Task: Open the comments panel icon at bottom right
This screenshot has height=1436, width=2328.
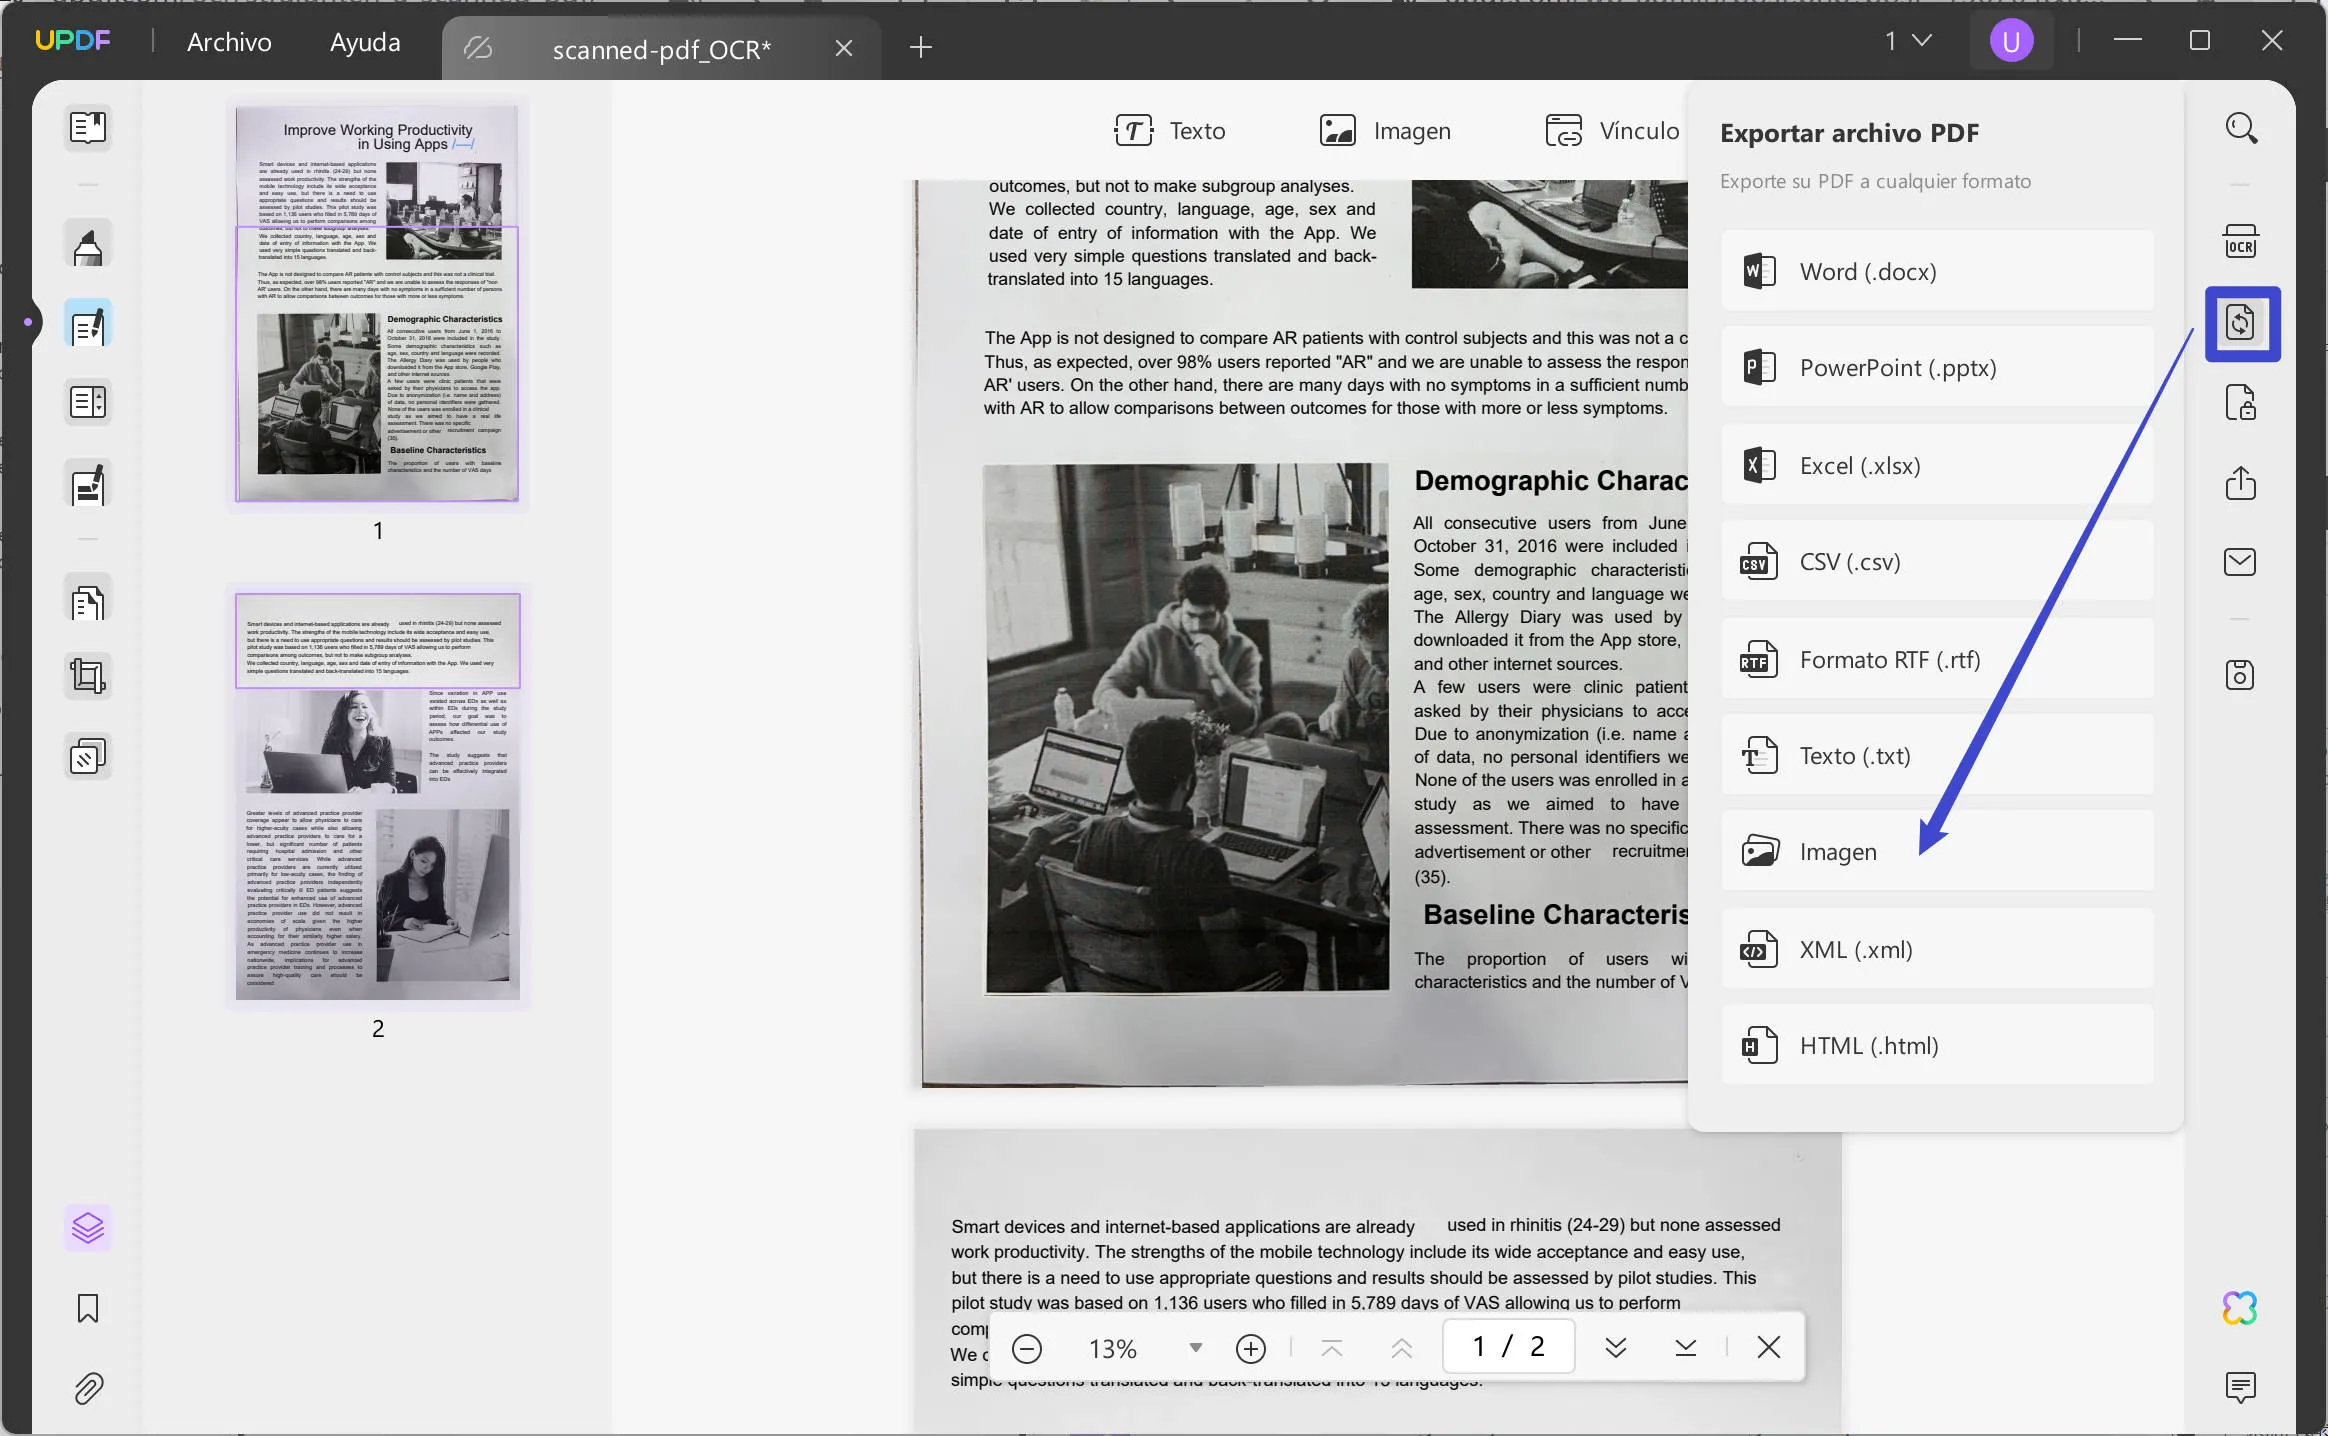Action: click(x=2241, y=1388)
